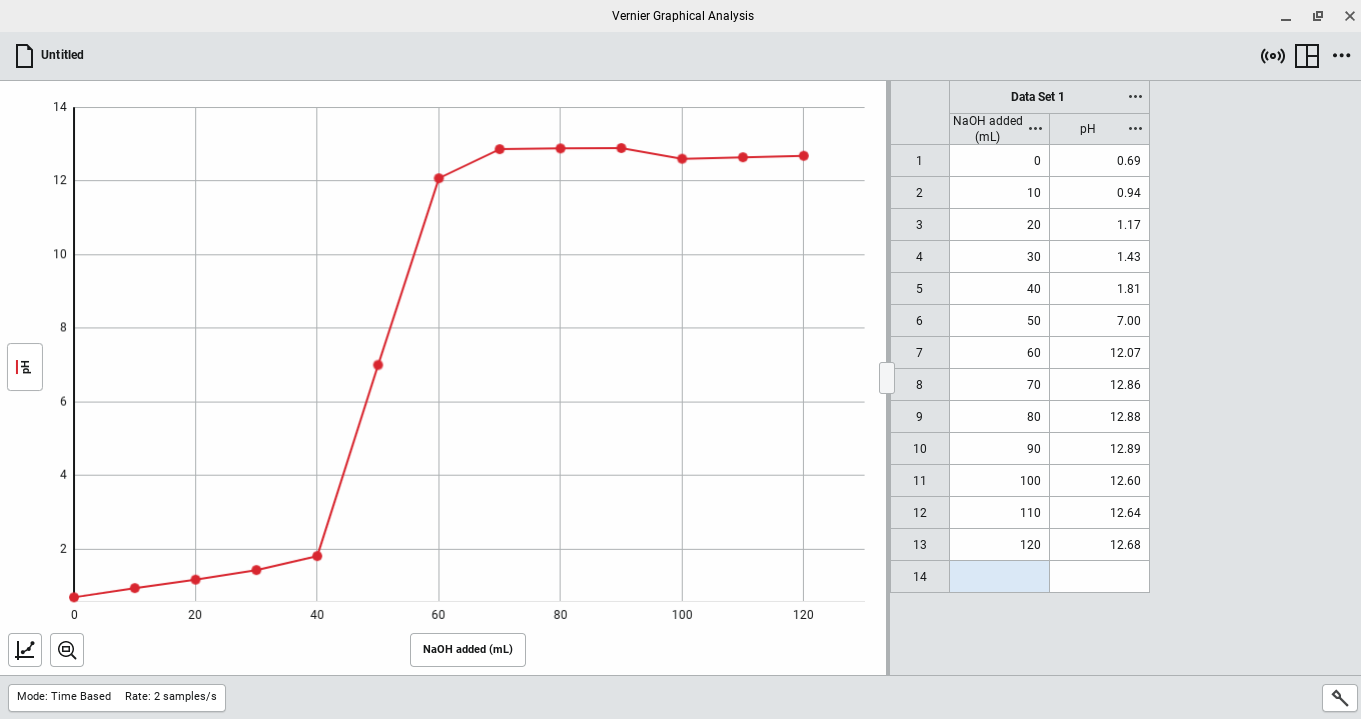Click the zoom-to-fit magnifier icon
The width and height of the screenshot is (1361, 719).
tap(67, 650)
